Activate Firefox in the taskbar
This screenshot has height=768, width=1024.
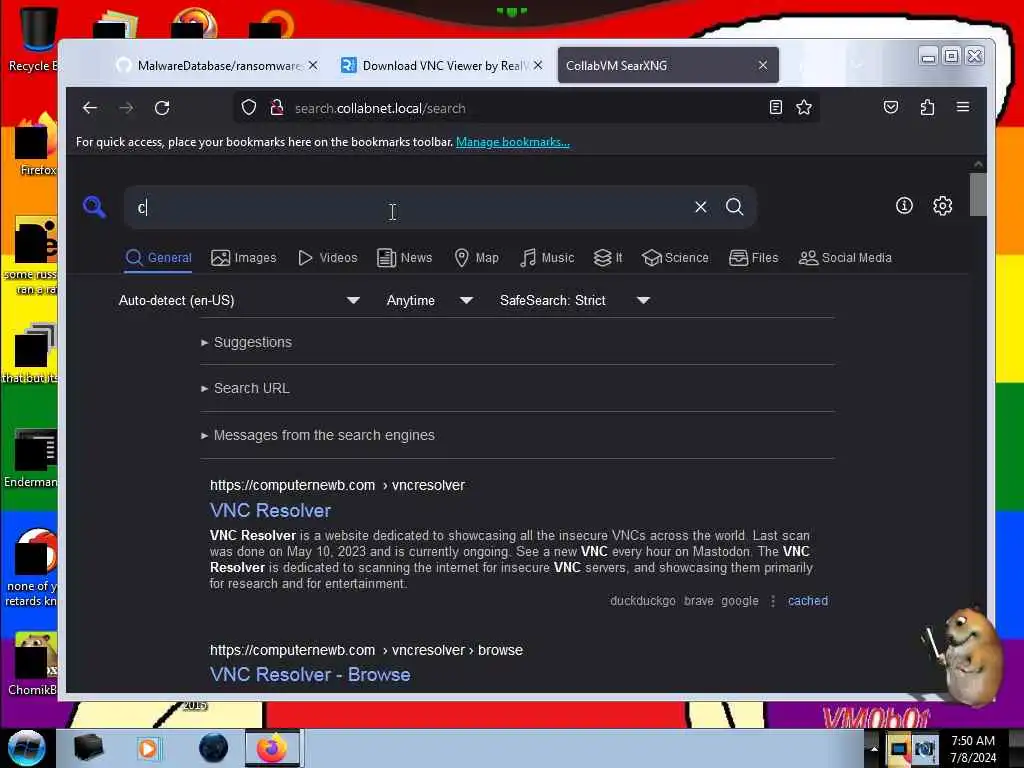point(272,748)
